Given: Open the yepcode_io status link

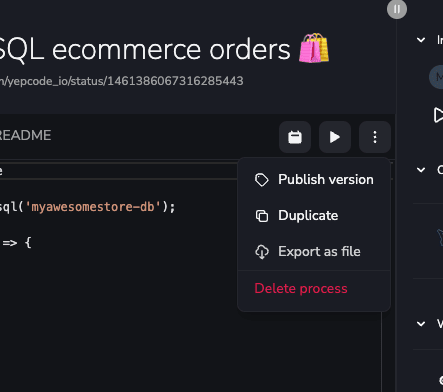Looking at the screenshot, I should 121,81.
